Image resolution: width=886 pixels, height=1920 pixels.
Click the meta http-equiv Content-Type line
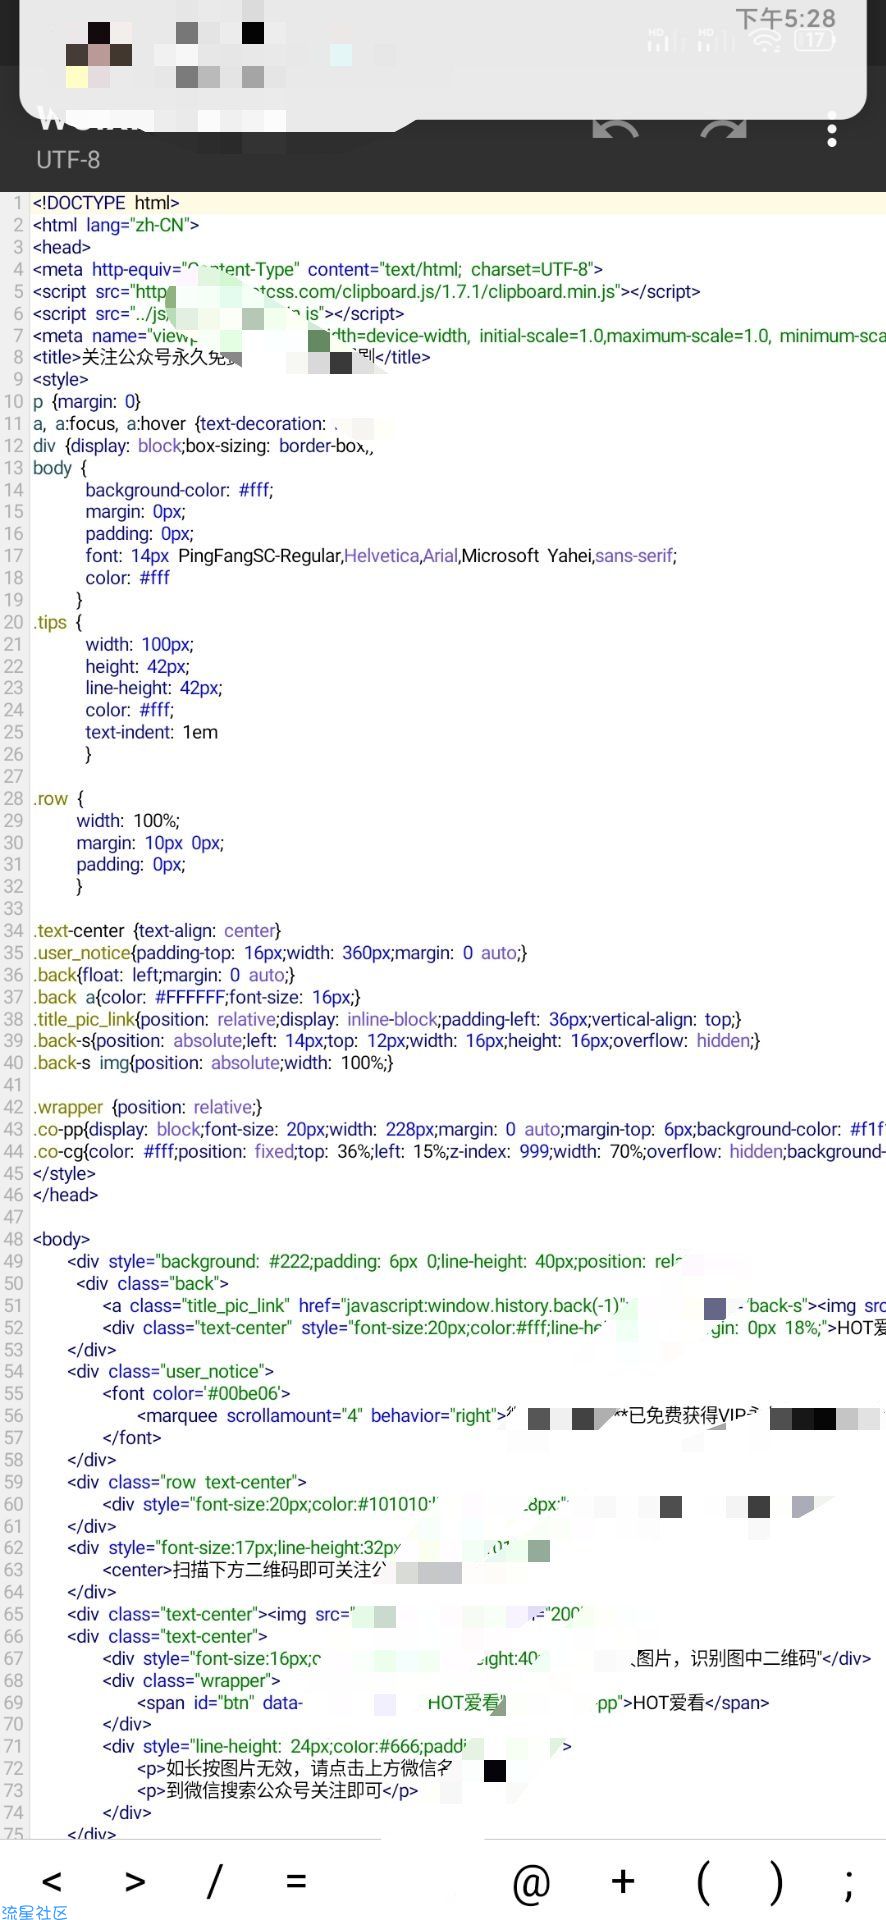(318, 269)
